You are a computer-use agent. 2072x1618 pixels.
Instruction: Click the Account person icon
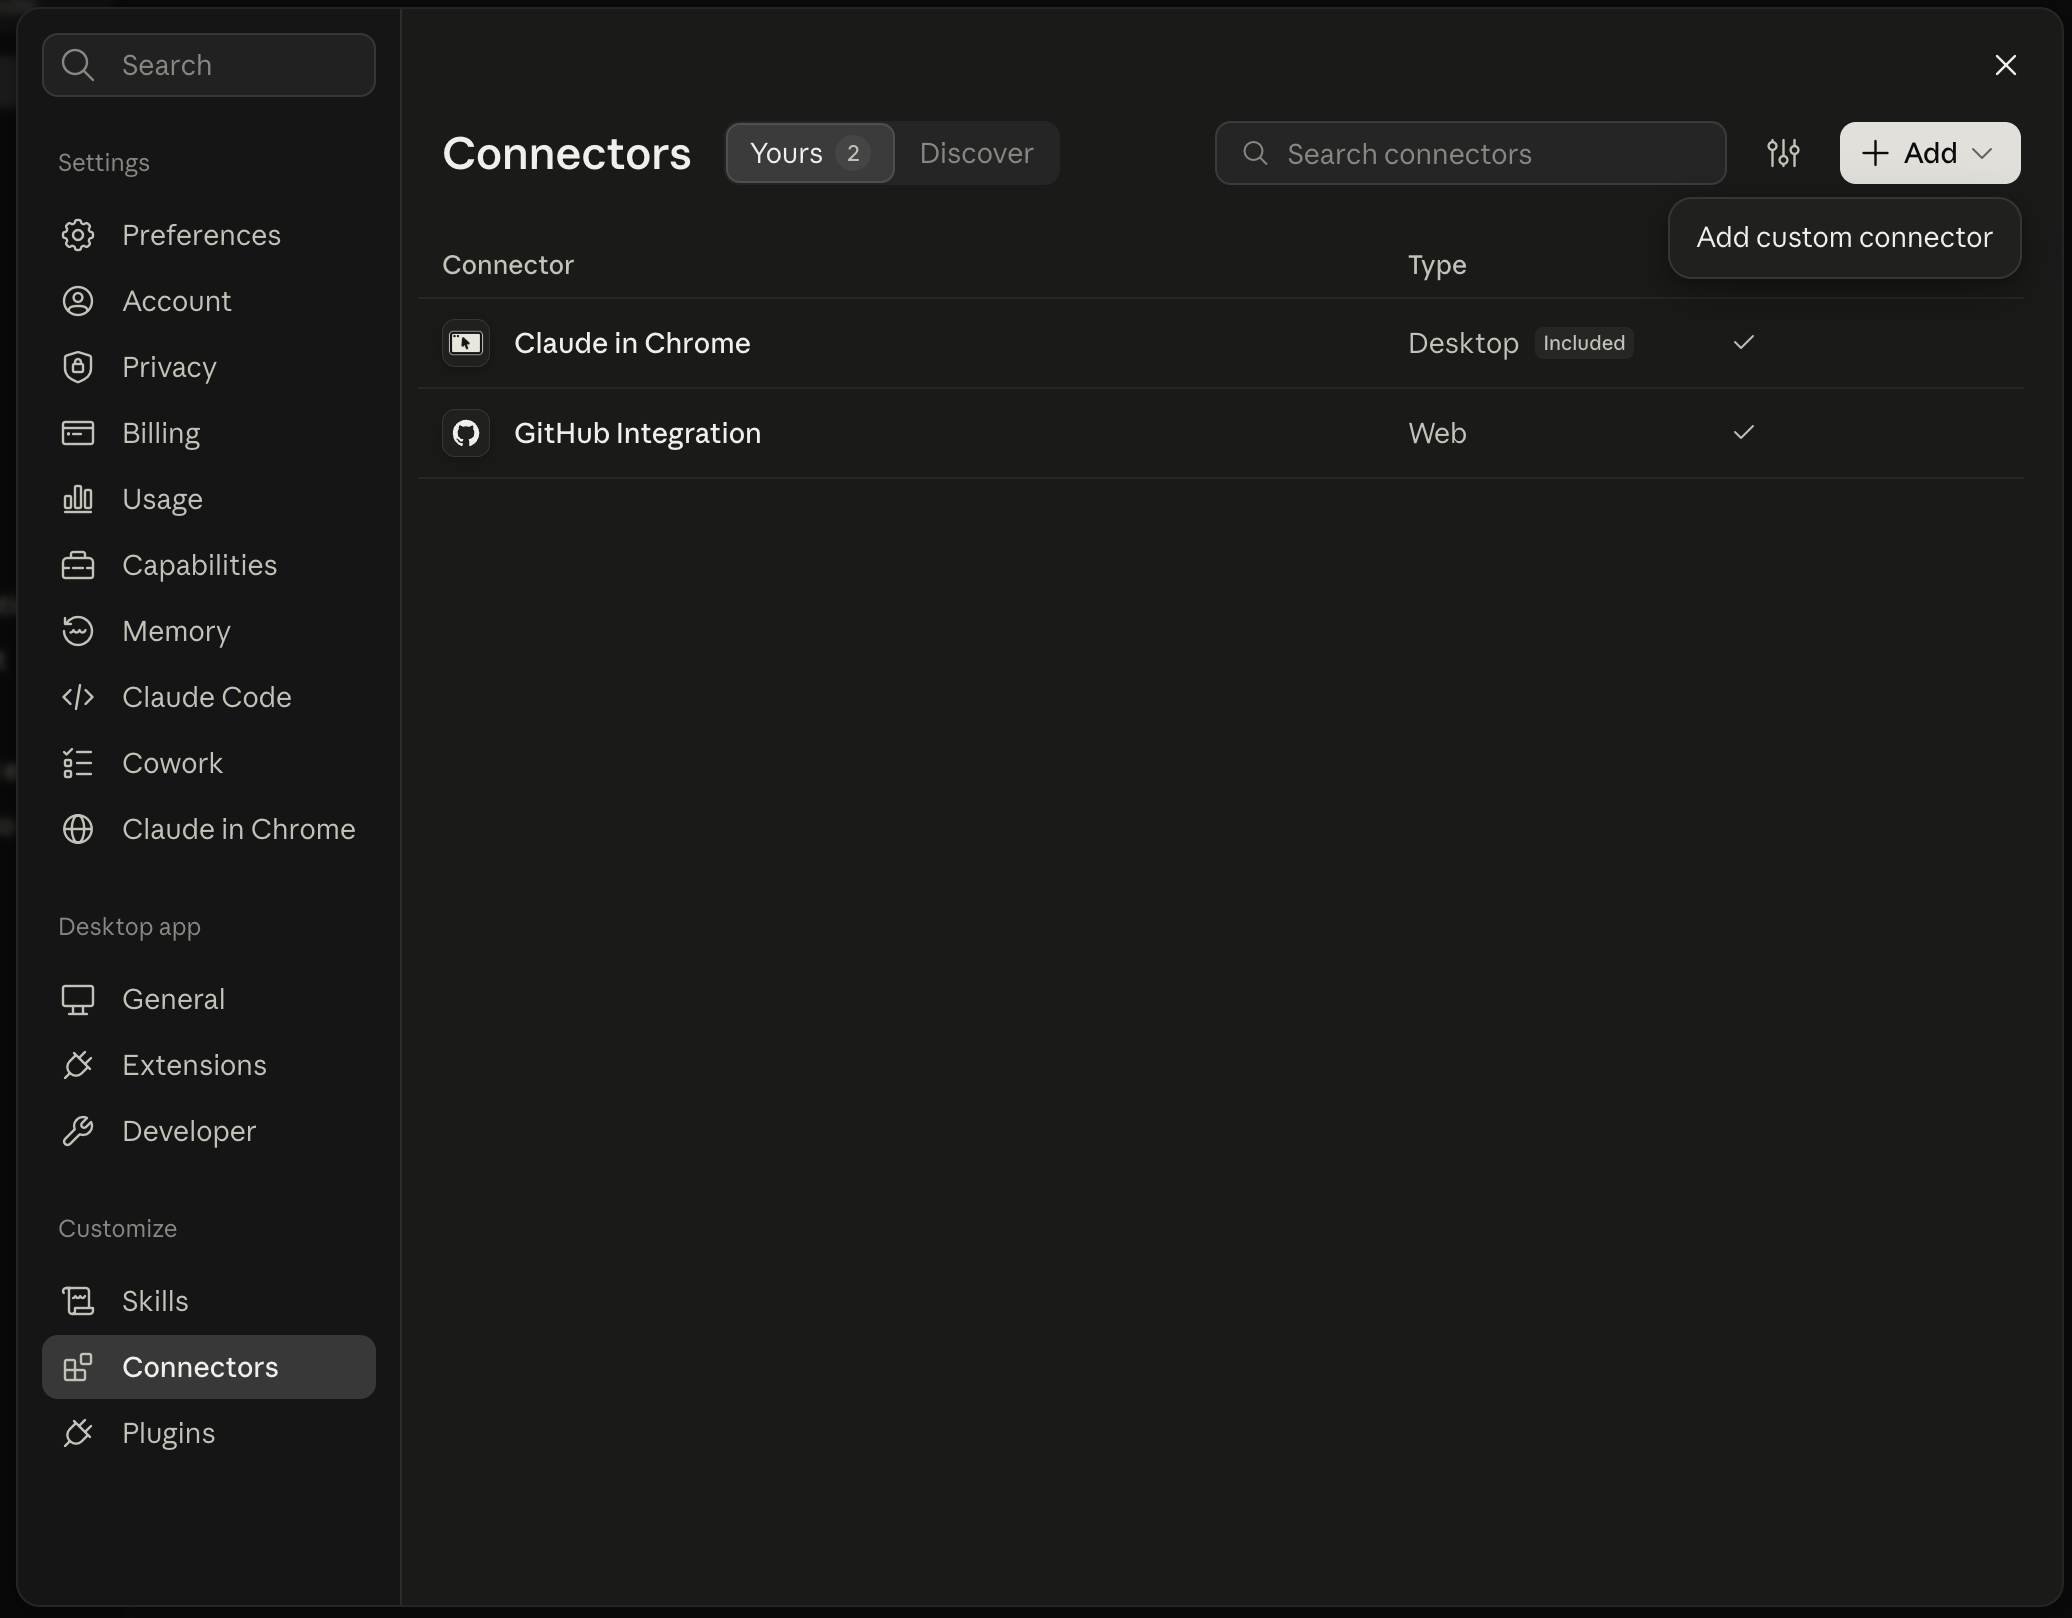78,301
